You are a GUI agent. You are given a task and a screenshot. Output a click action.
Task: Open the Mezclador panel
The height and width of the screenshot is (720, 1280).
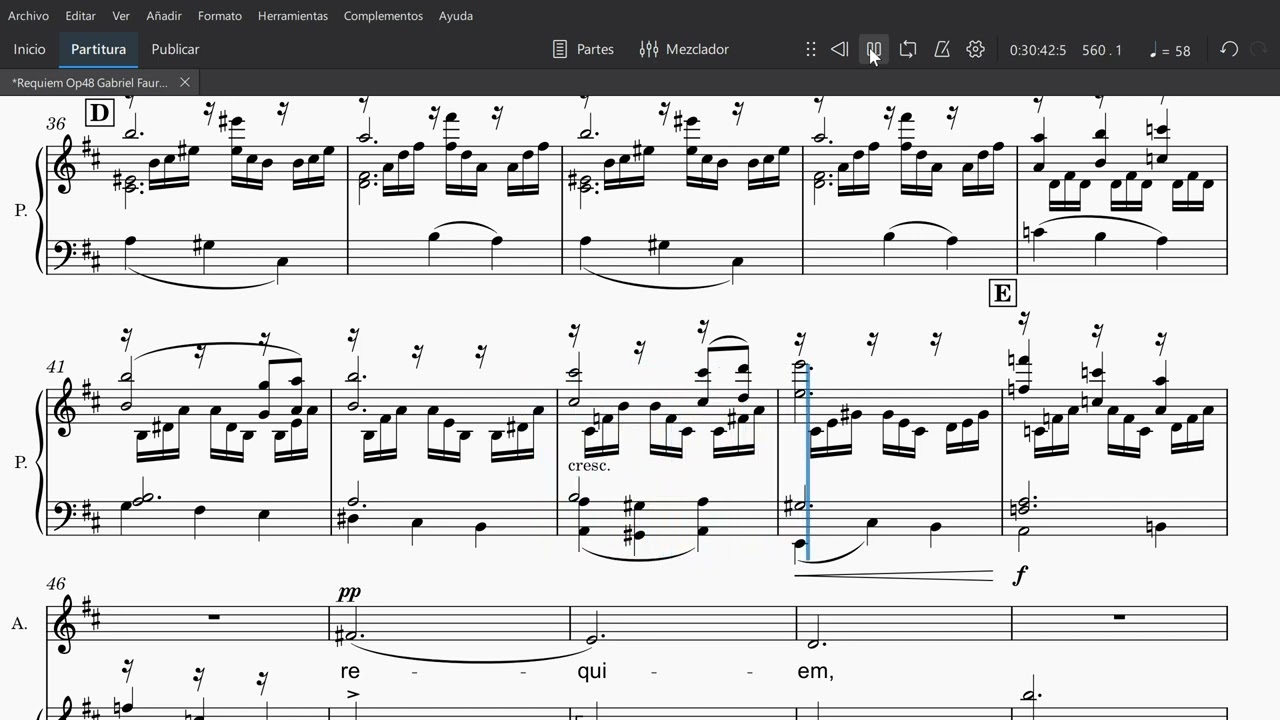pos(684,49)
